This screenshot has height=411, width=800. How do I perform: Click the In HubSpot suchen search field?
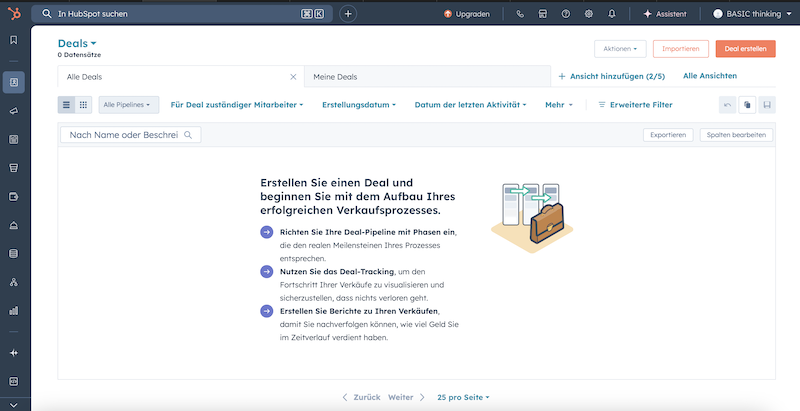182,14
